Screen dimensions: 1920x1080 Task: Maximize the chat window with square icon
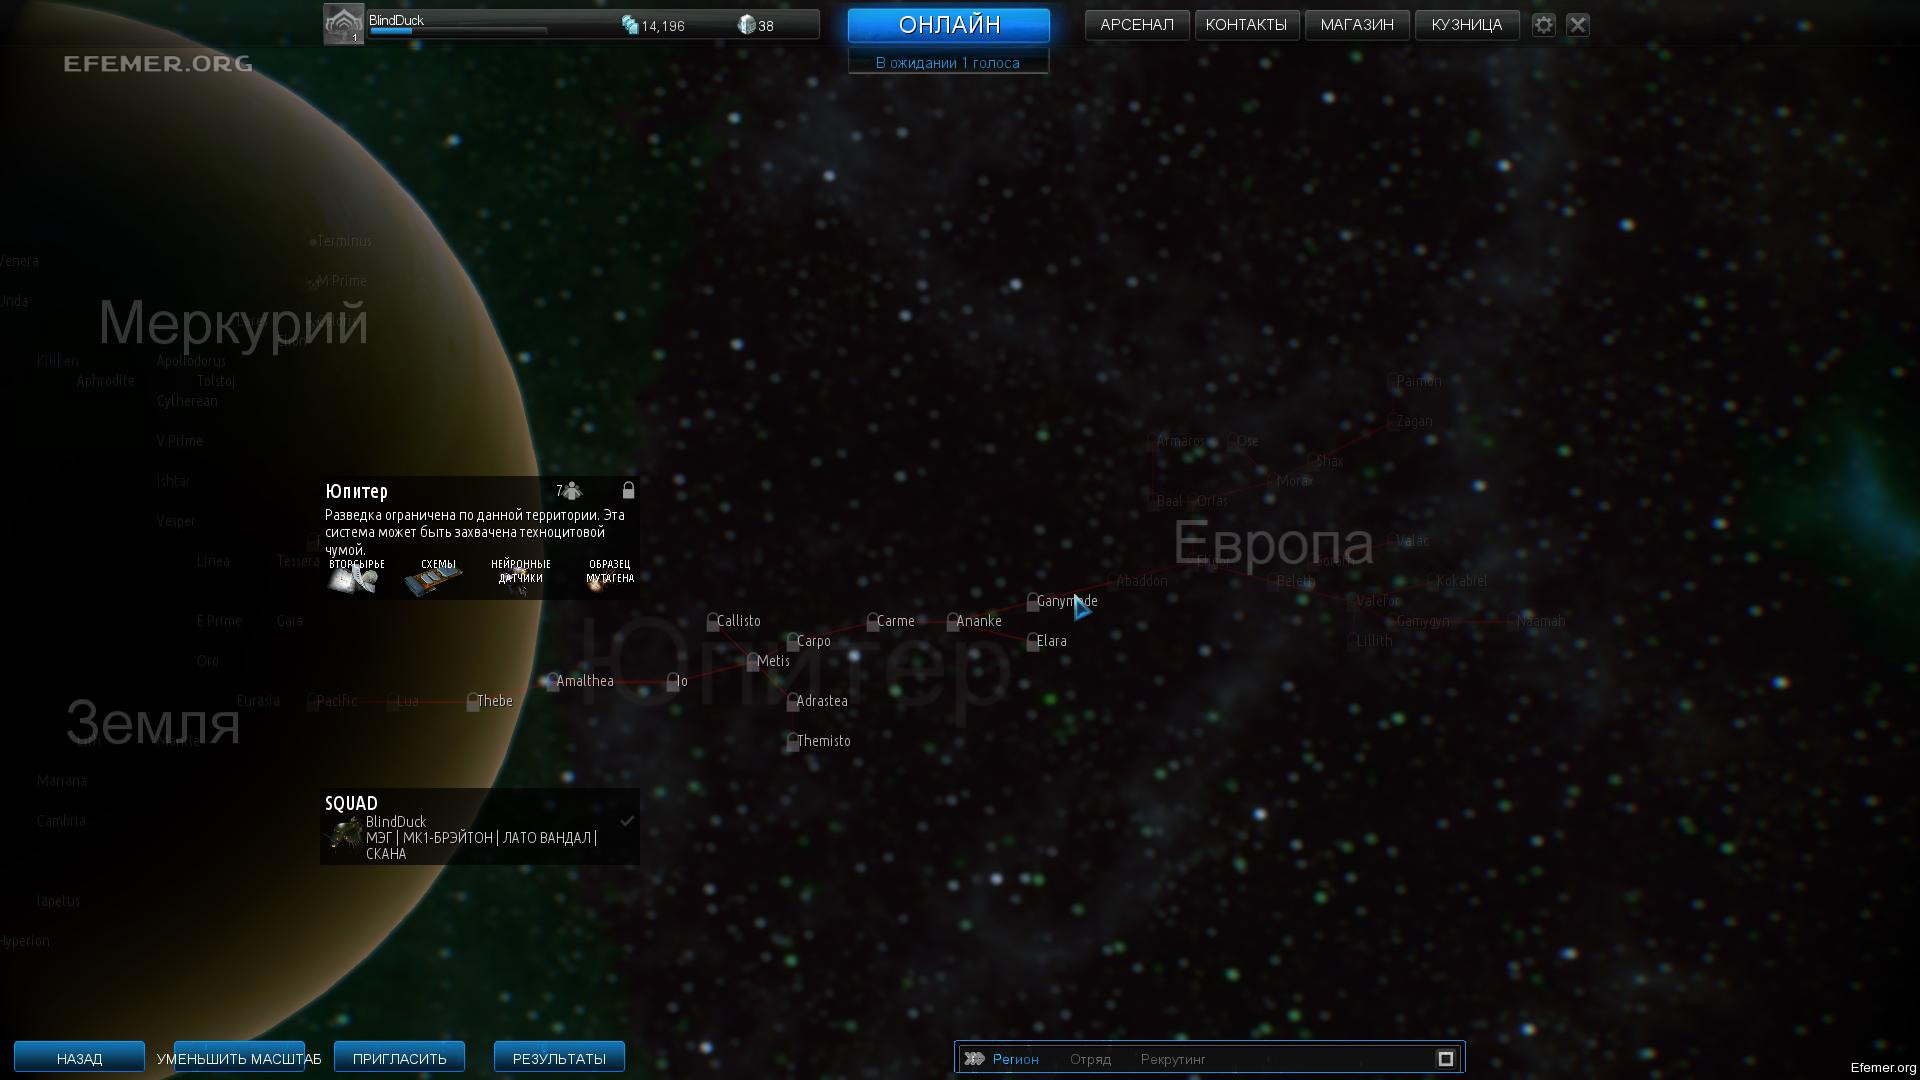[x=1445, y=1059]
